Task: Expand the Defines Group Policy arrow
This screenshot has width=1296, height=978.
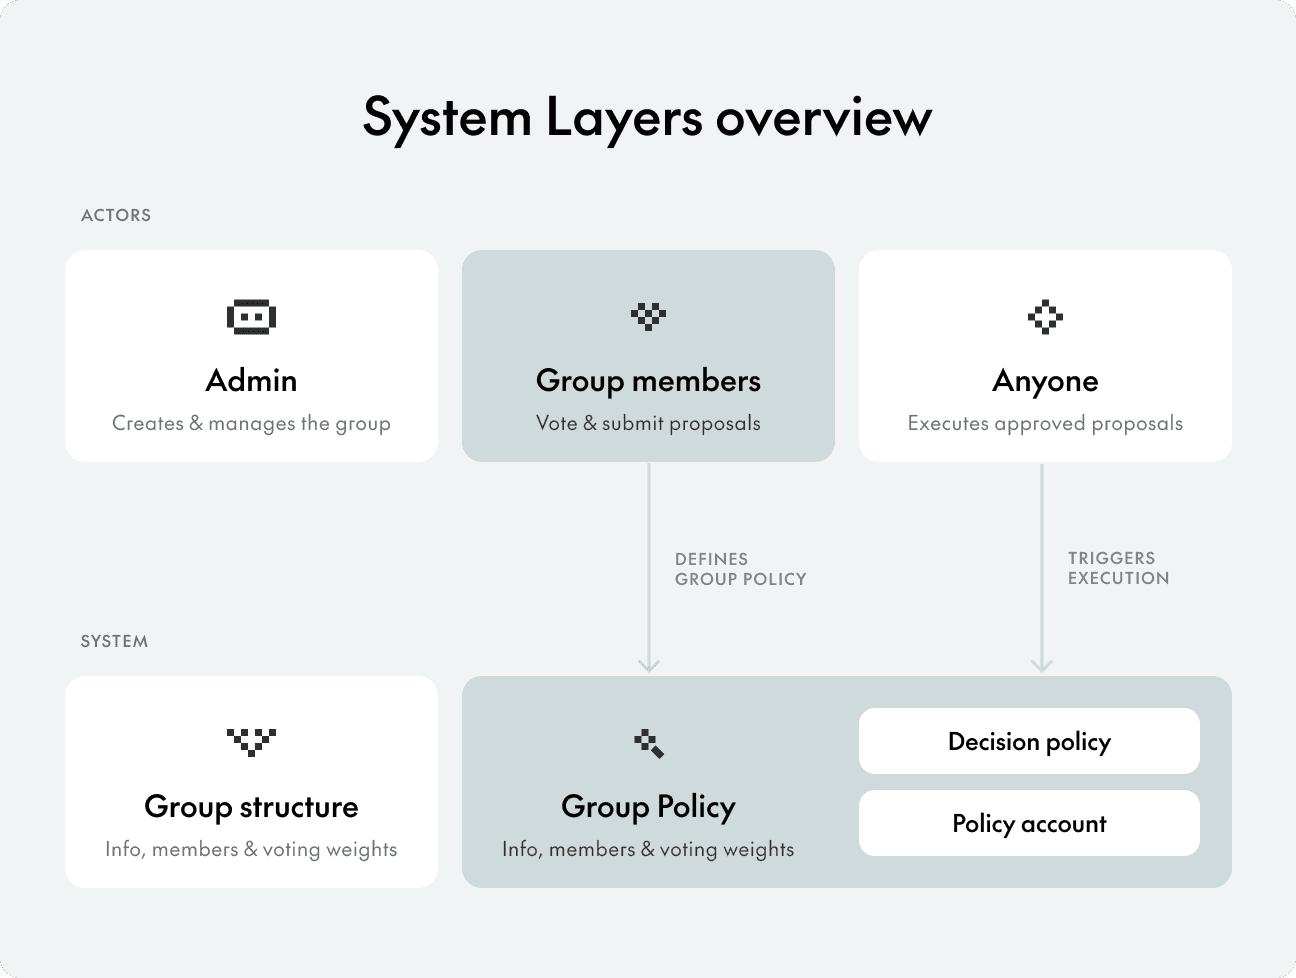Action: coord(648,570)
